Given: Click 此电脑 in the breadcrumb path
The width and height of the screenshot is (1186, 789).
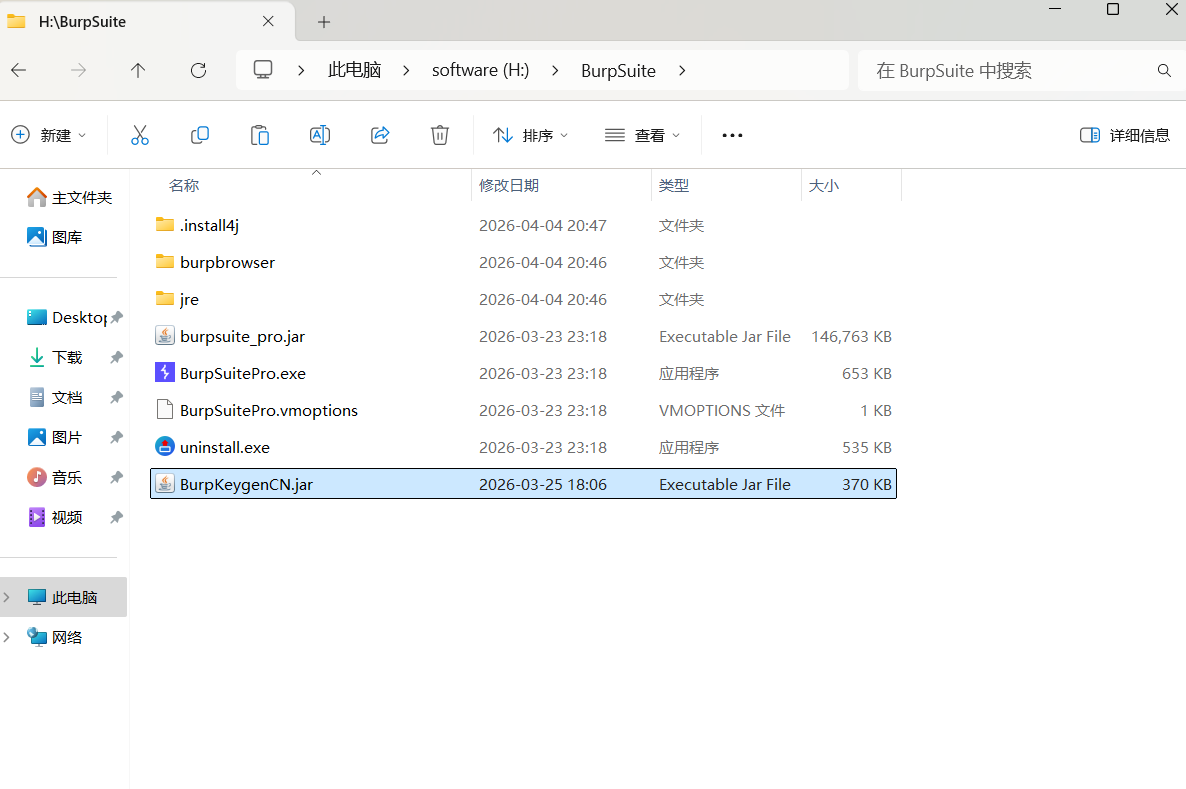Looking at the screenshot, I should (354, 70).
